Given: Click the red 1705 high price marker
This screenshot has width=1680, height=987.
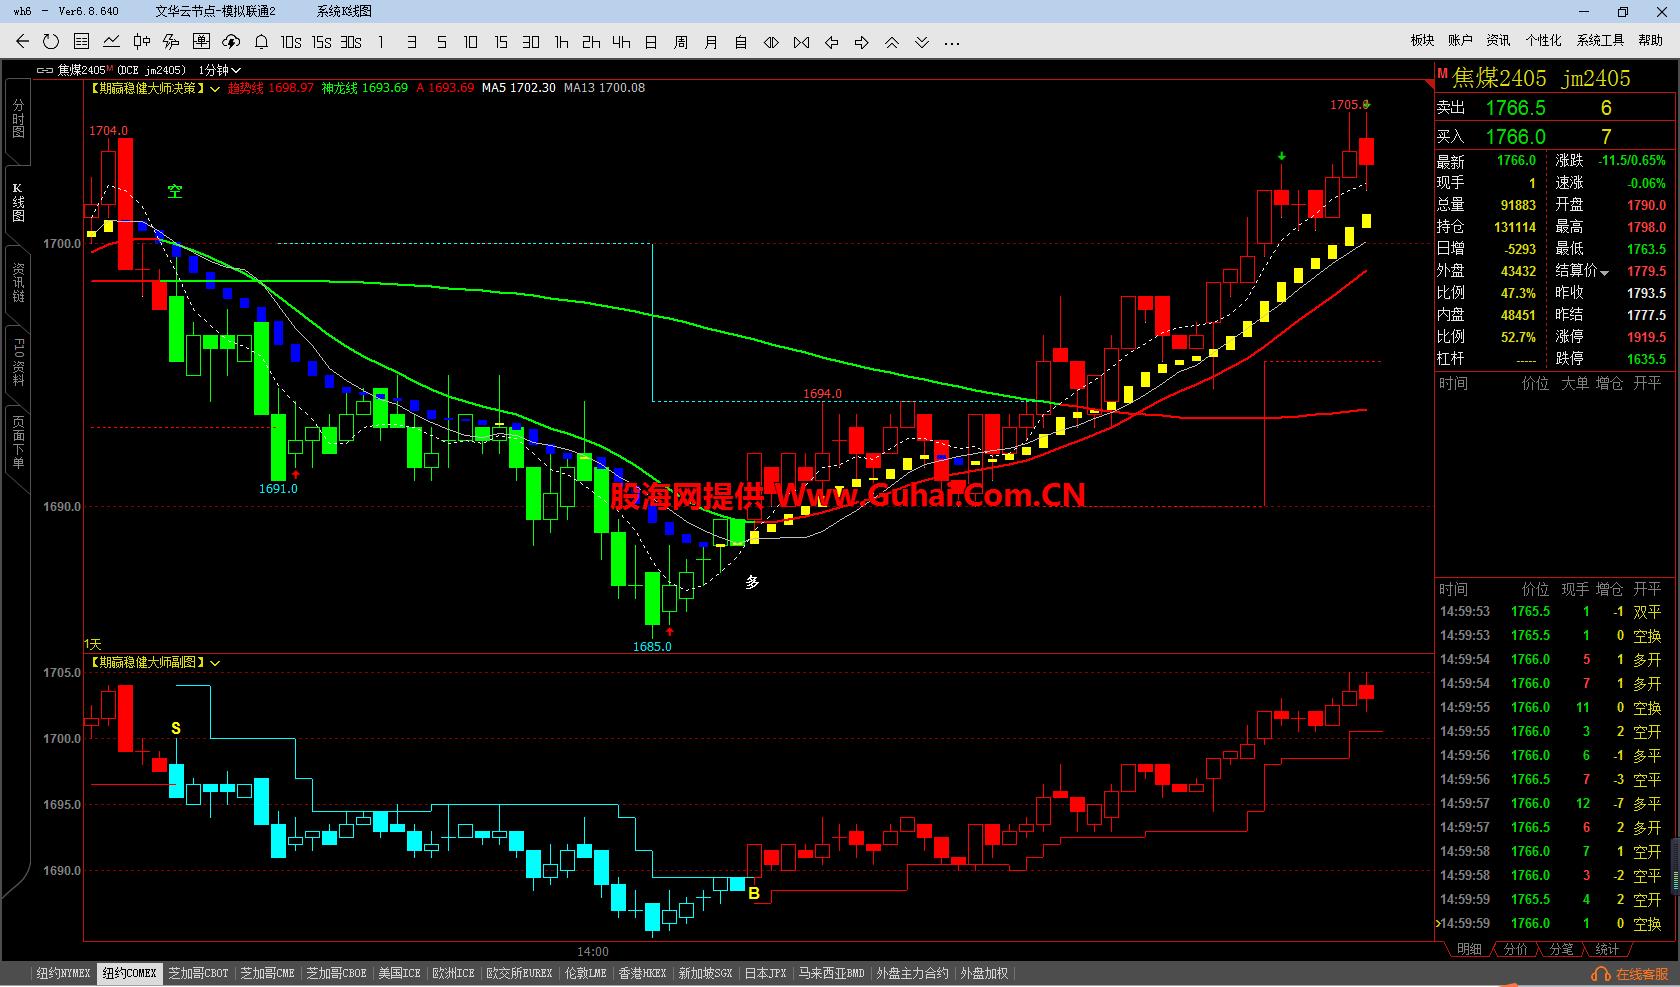Looking at the screenshot, I should point(1347,105).
